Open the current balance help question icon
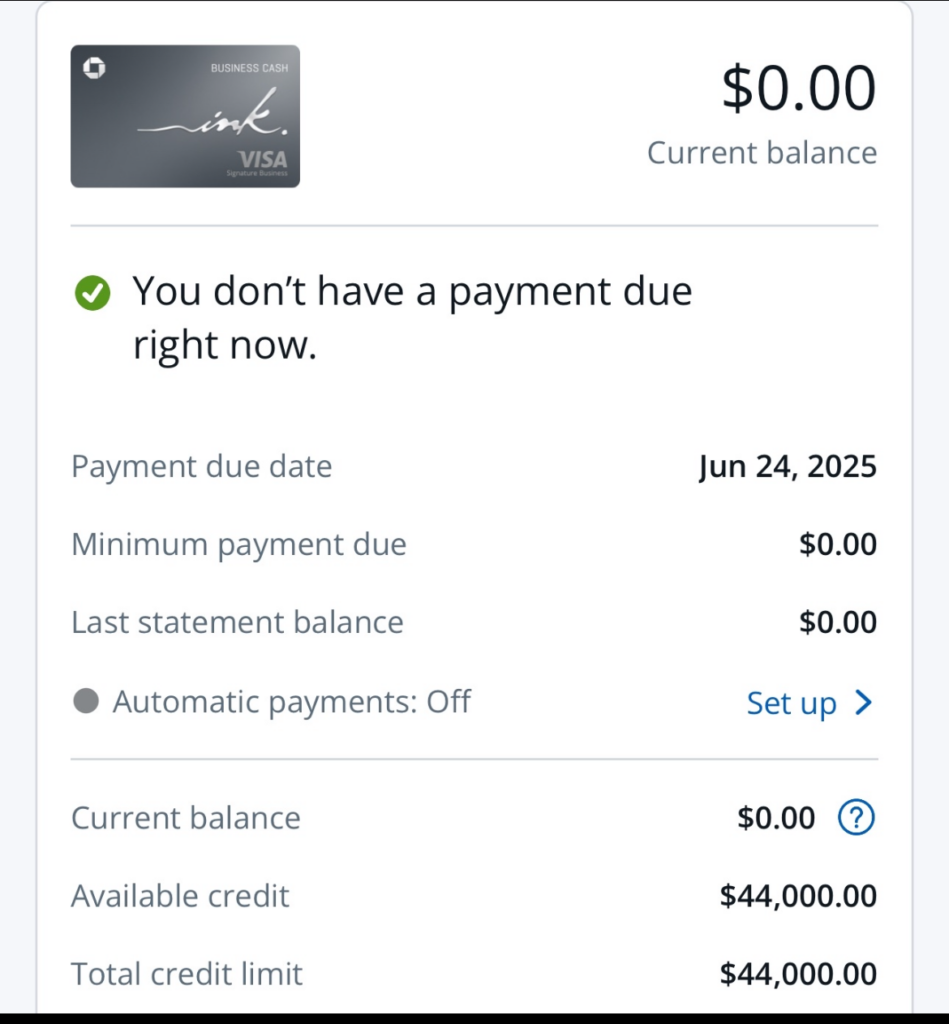 (x=856, y=818)
